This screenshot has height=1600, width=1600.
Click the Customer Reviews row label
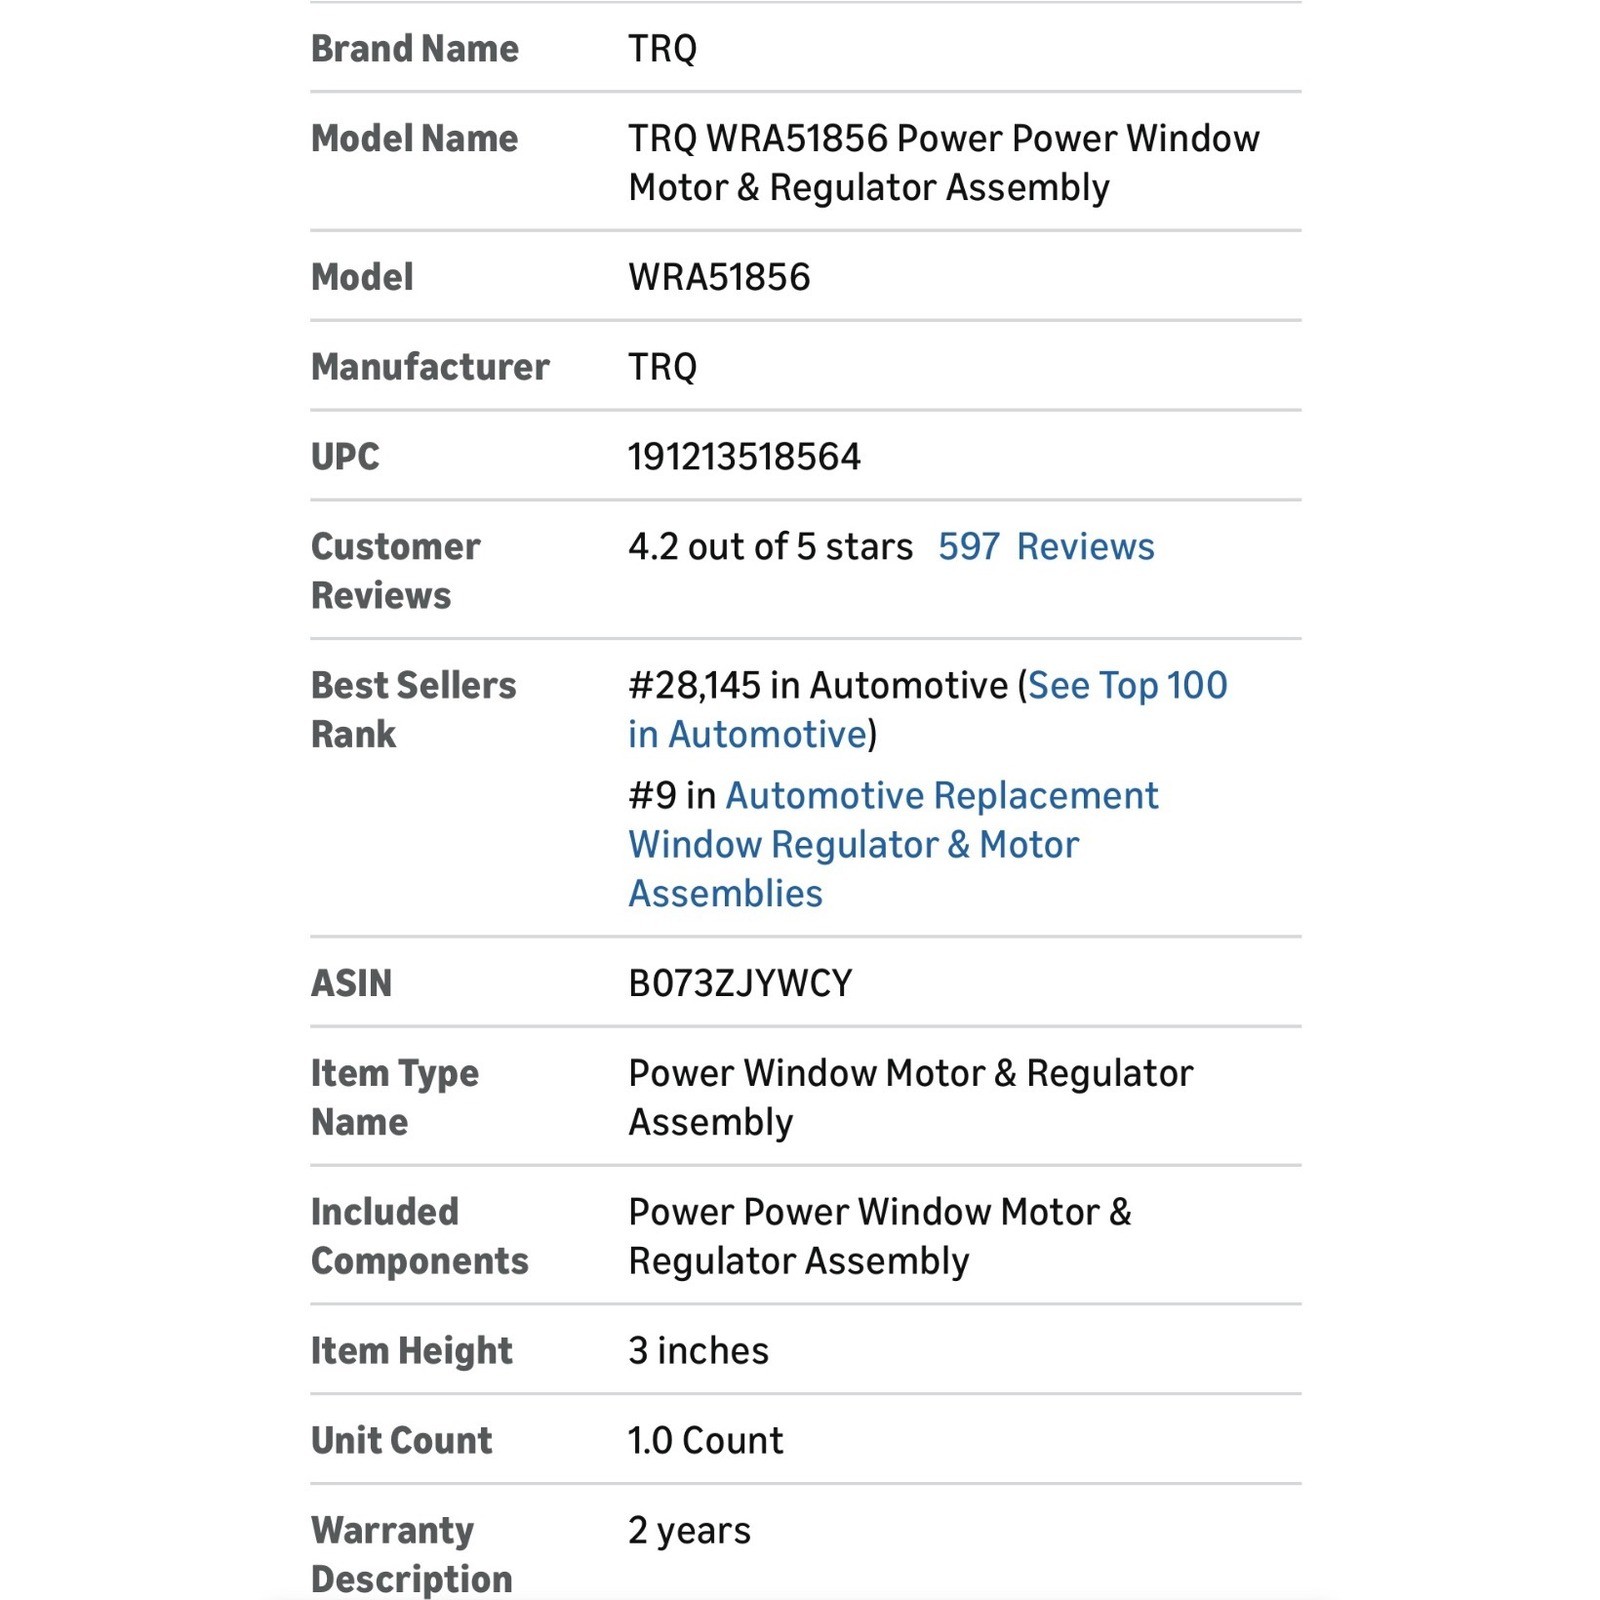click(x=395, y=571)
